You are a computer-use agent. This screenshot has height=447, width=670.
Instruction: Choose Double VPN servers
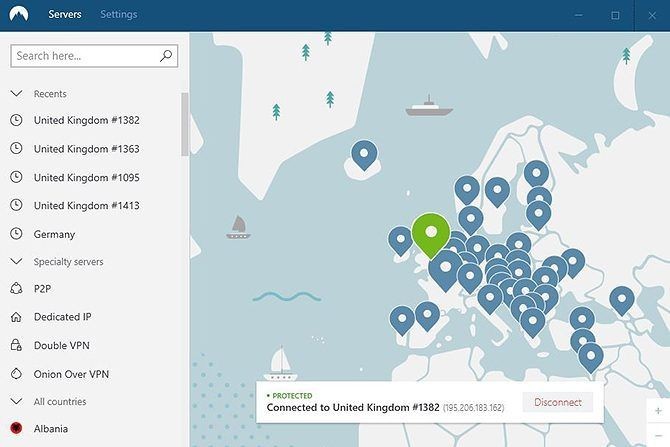point(62,345)
